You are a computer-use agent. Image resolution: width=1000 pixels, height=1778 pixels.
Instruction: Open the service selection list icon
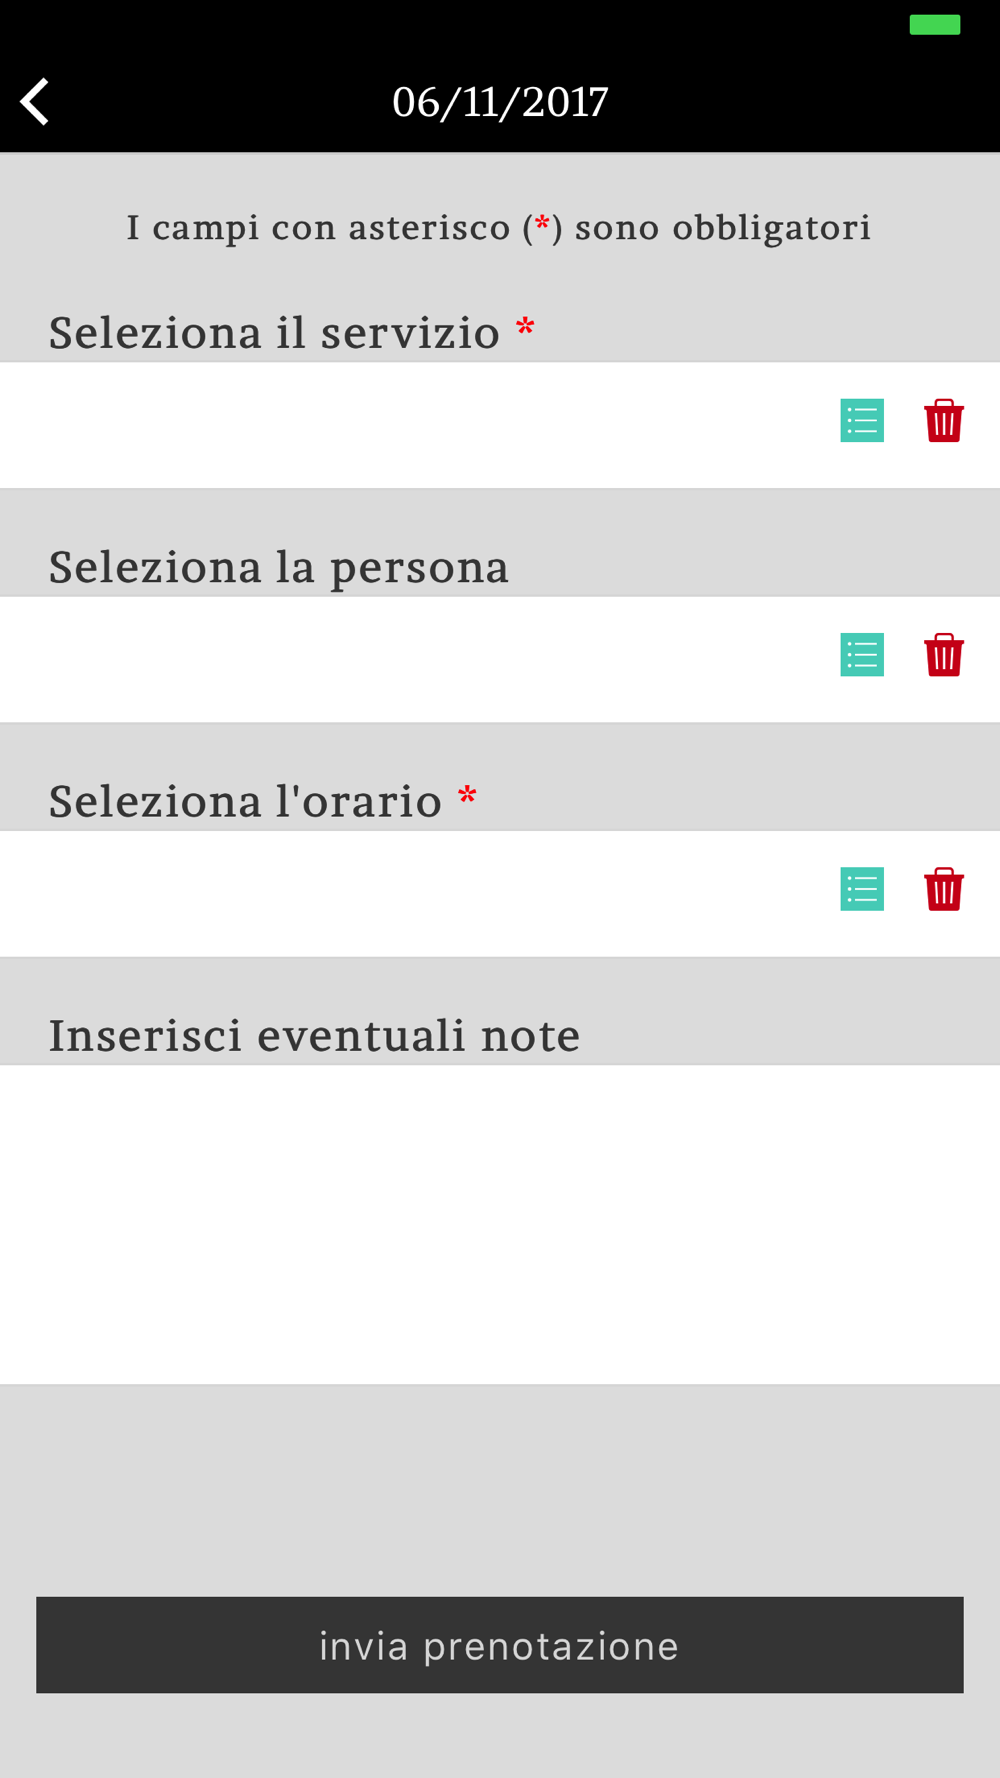tap(862, 420)
